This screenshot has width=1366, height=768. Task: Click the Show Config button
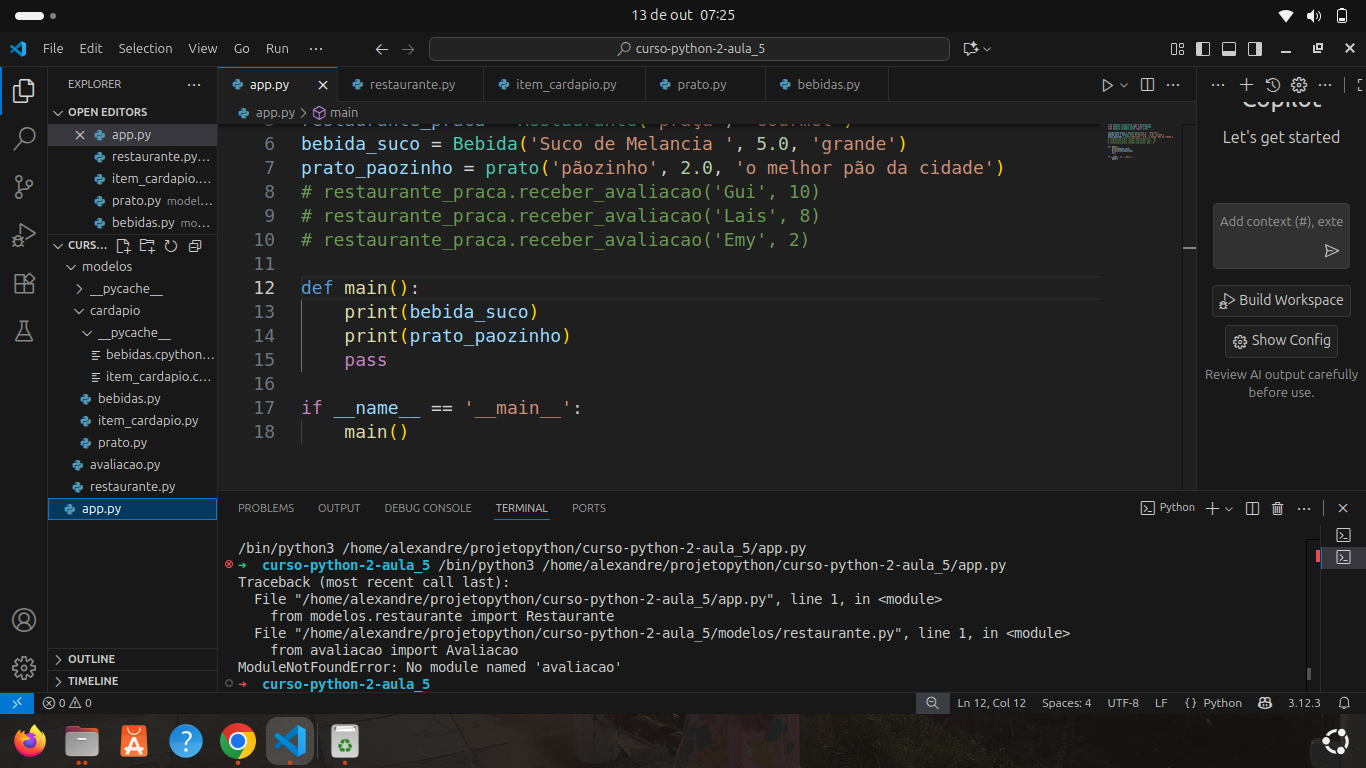[x=1281, y=341]
